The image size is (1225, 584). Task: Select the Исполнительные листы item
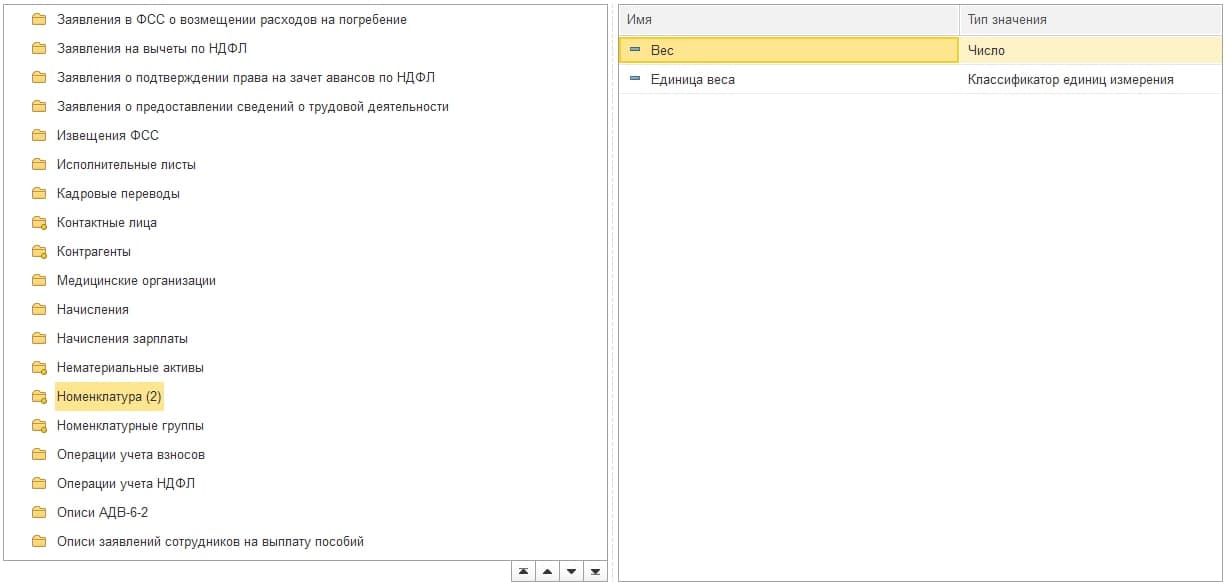[x=126, y=165]
